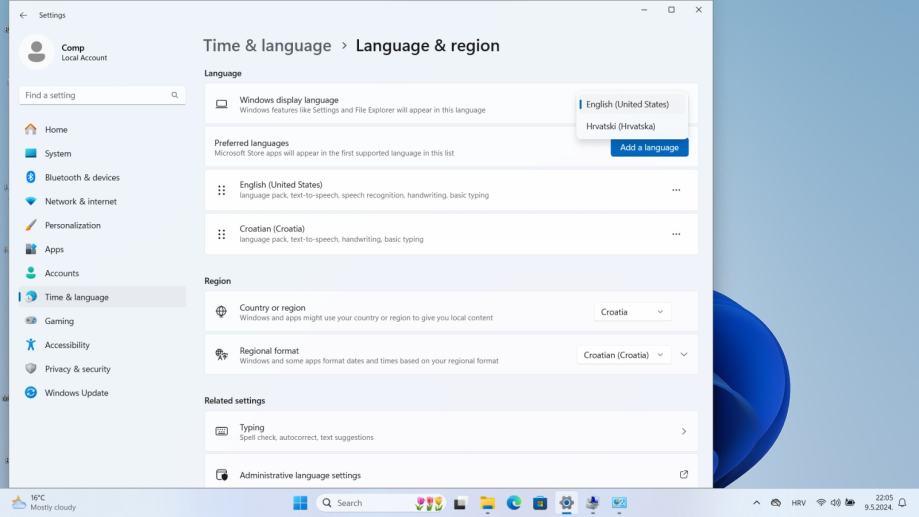Open Network & internet settings
The image size is (919, 517).
(103, 202)
